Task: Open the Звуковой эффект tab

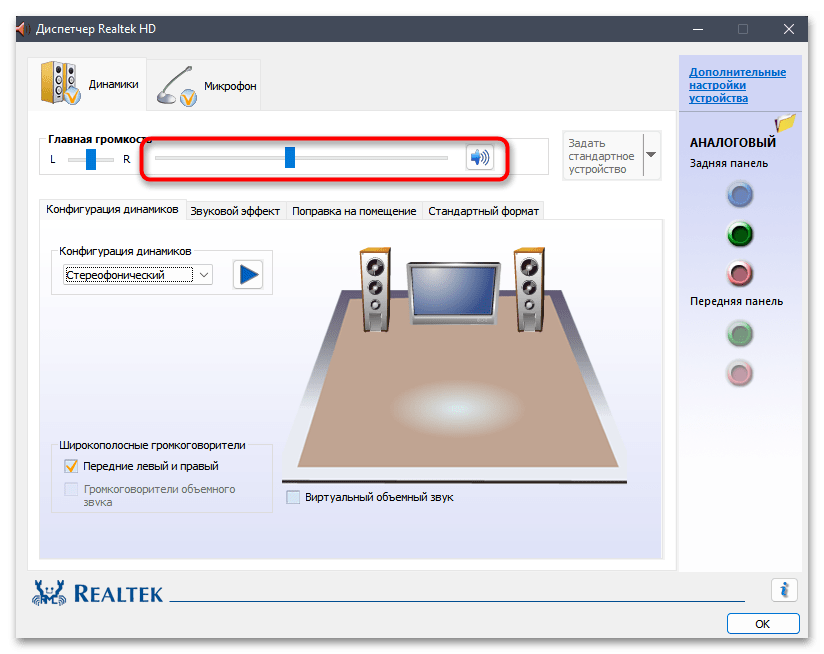Action: pos(235,211)
